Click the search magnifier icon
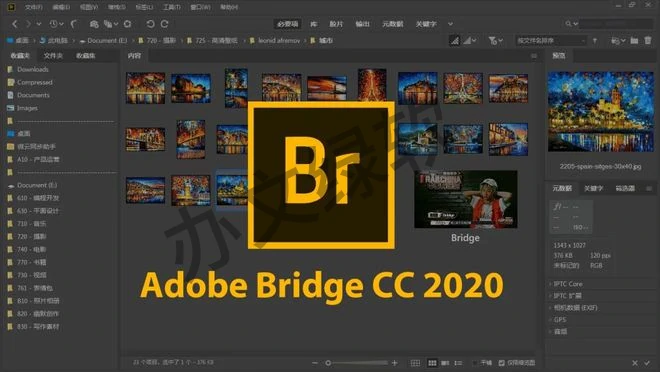Screen dimensions: 660x372 (x=569, y=24)
